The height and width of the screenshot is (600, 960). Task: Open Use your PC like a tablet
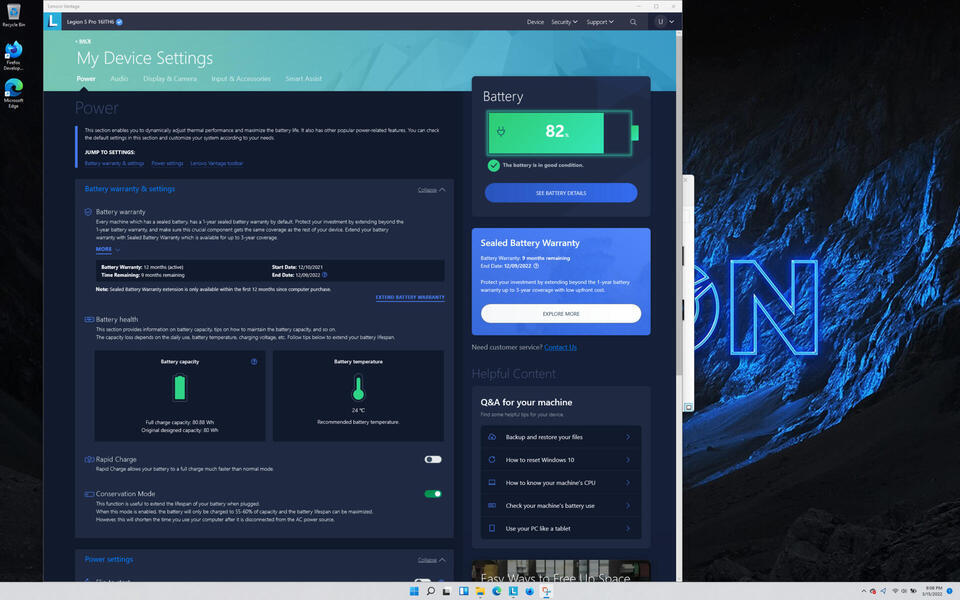click(561, 528)
